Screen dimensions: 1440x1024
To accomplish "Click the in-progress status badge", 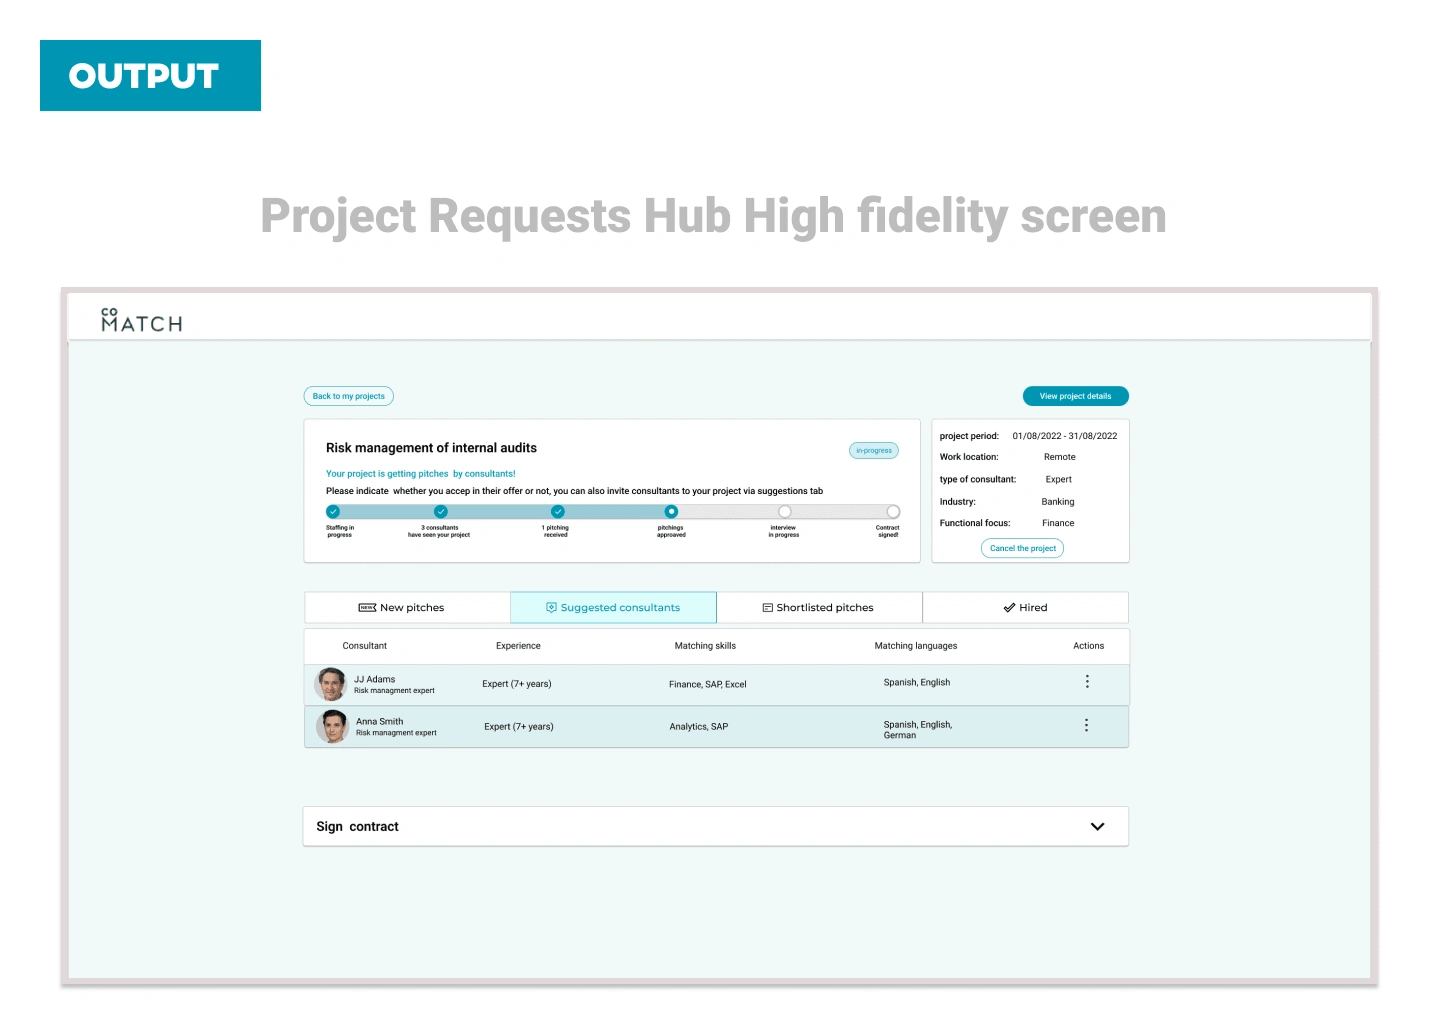I will [874, 451].
